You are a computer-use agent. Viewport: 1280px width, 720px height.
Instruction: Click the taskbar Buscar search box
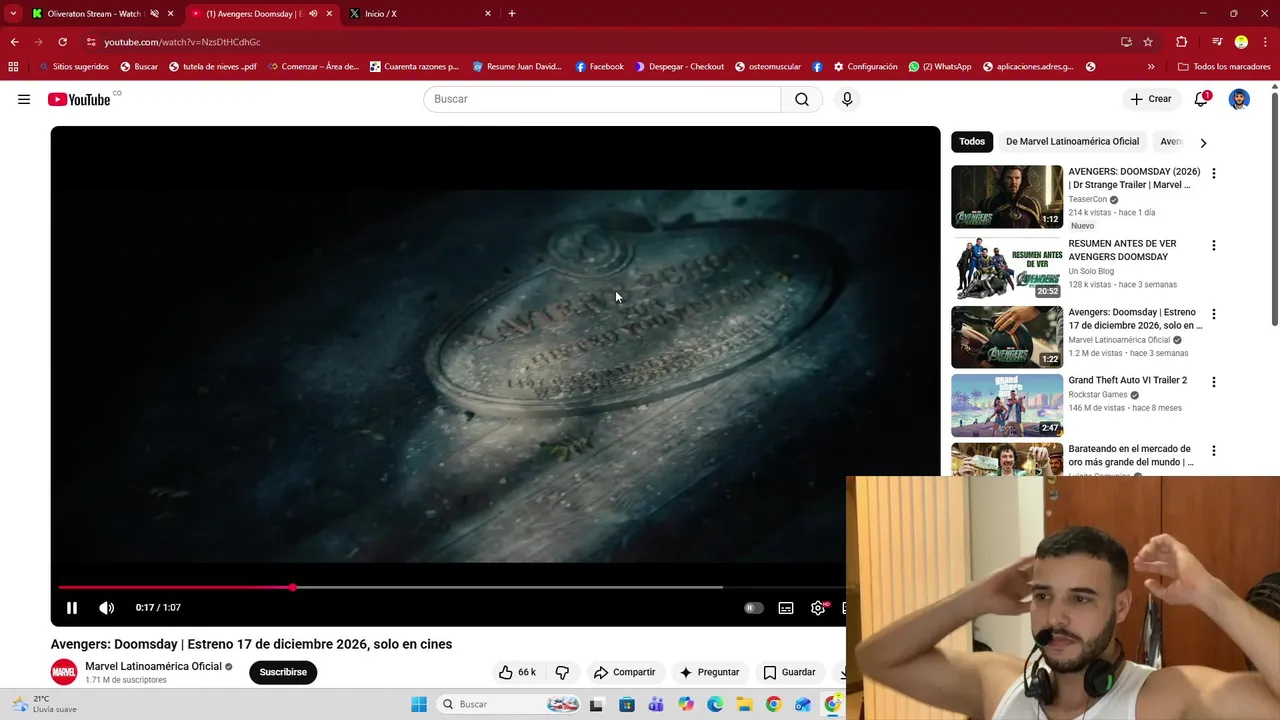pyautogui.click(x=509, y=704)
